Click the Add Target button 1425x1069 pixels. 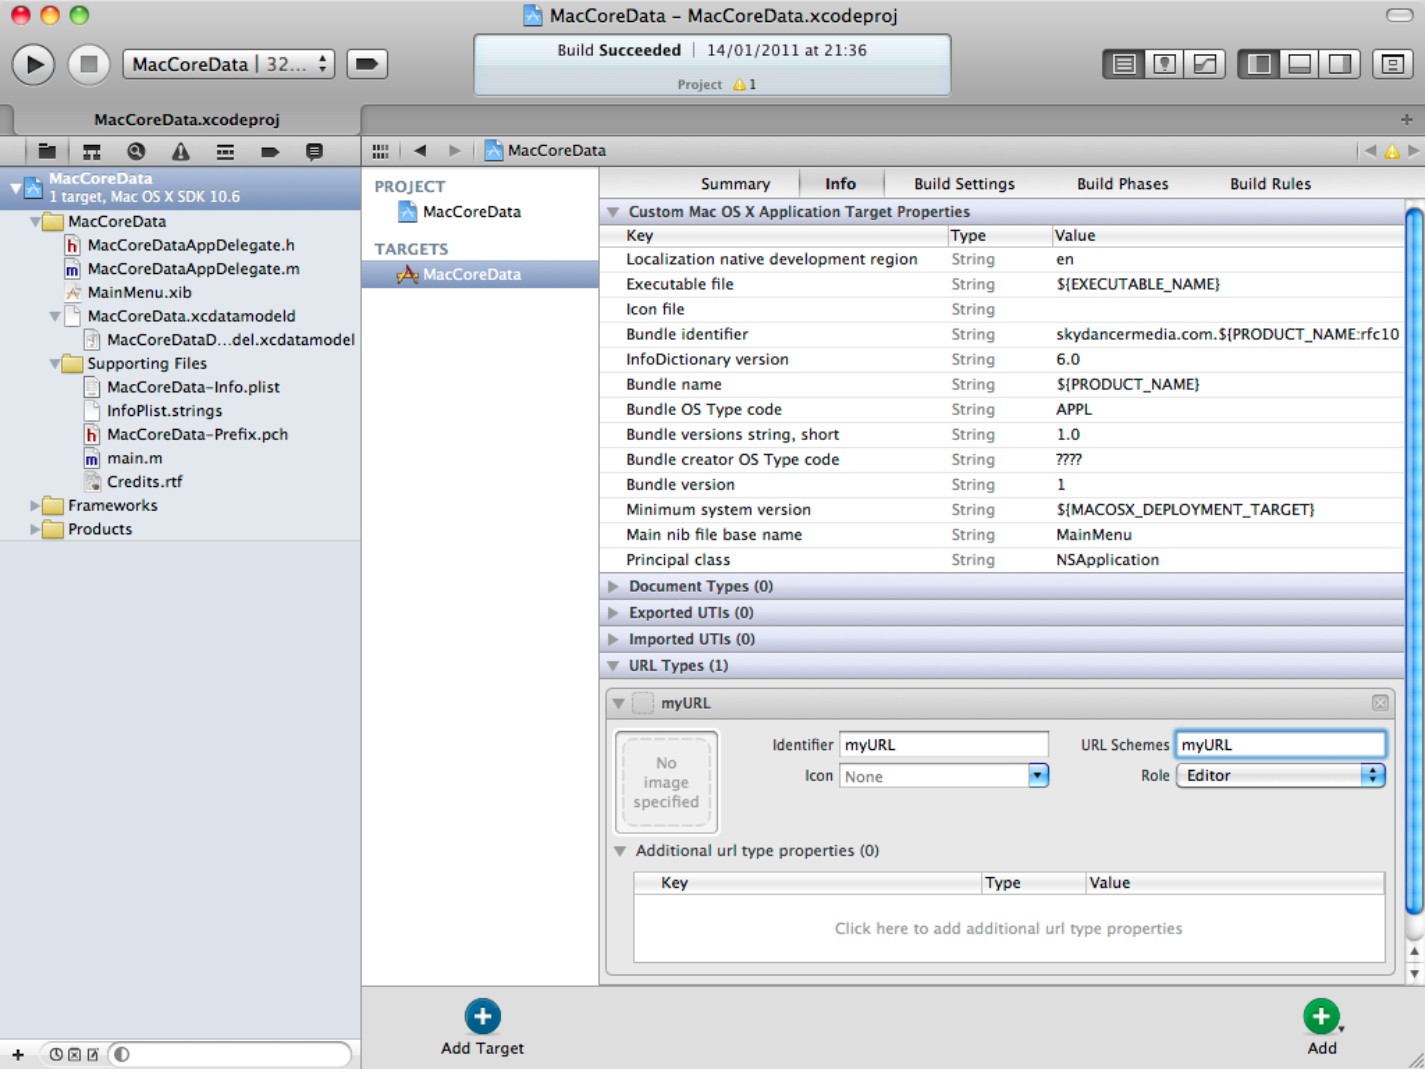pyautogui.click(x=482, y=1027)
